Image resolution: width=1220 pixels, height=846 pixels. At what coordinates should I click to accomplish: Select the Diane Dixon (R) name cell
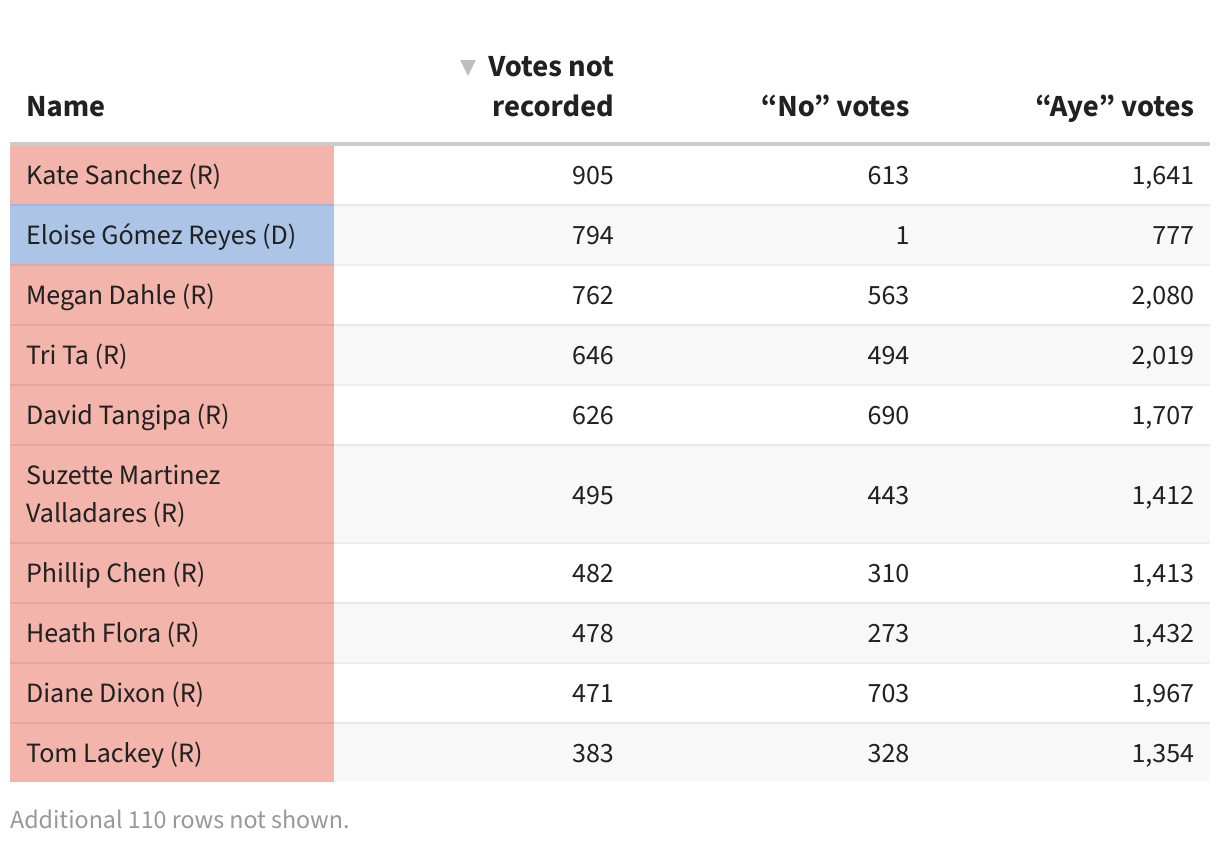pos(115,693)
